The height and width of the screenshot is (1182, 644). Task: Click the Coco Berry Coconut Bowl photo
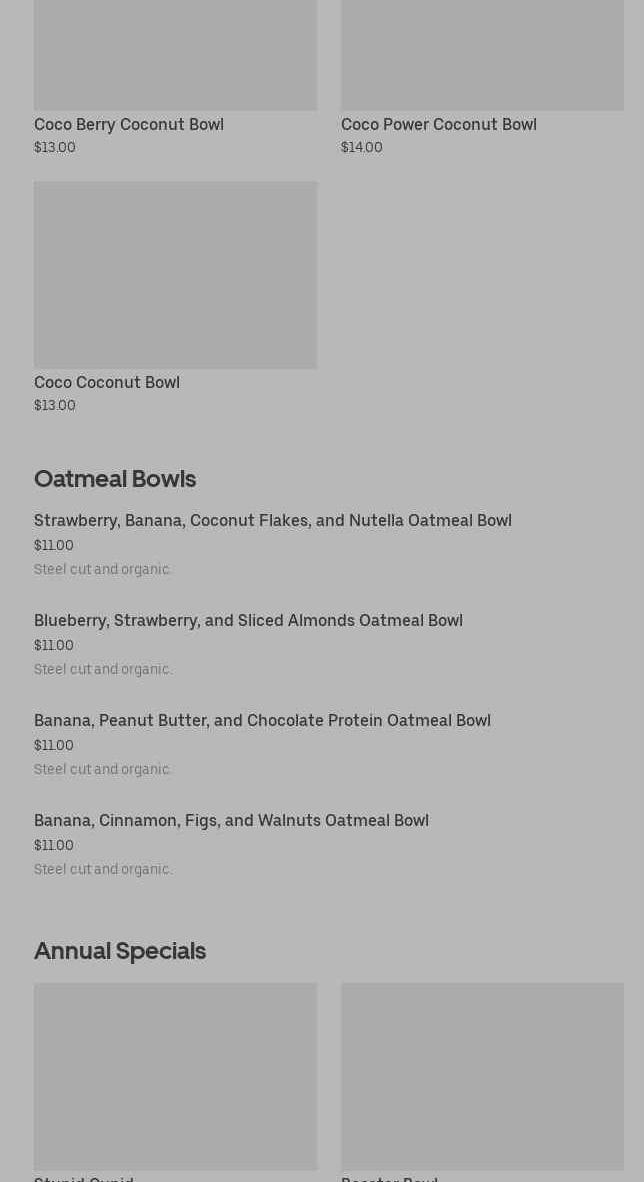(x=175, y=55)
